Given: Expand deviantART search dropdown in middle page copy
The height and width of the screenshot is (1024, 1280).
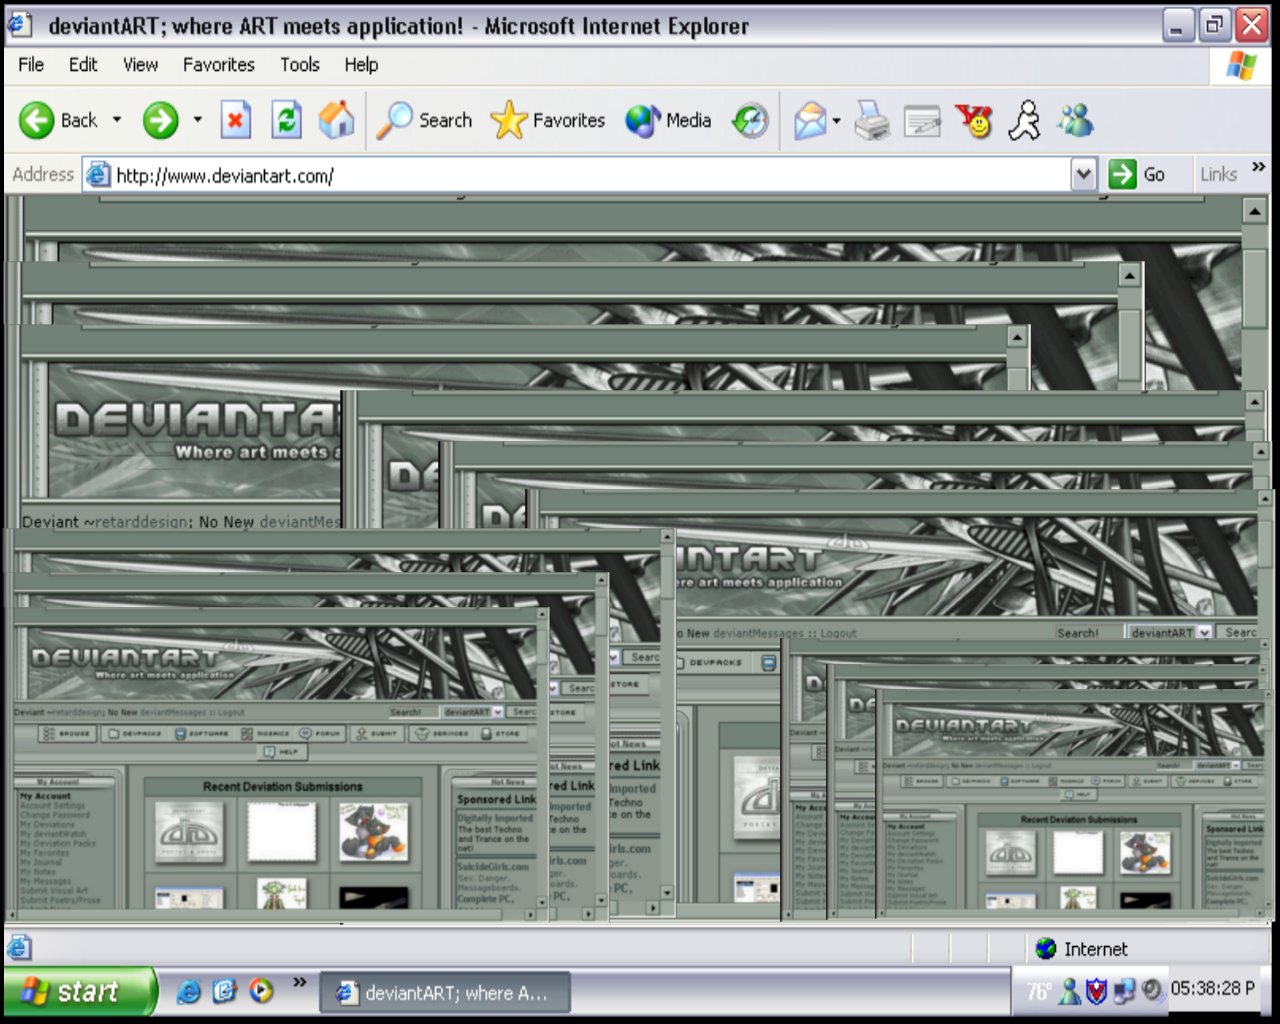Looking at the screenshot, I should tap(1205, 632).
